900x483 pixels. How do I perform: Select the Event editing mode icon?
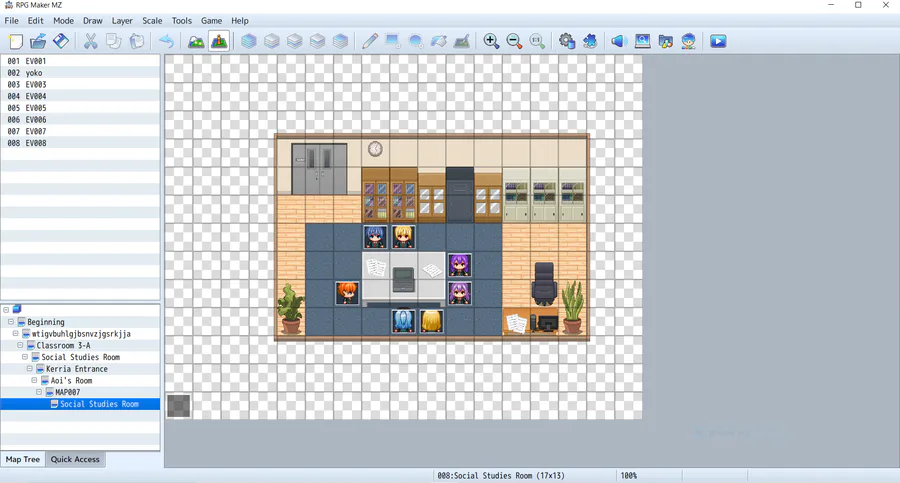219,41
